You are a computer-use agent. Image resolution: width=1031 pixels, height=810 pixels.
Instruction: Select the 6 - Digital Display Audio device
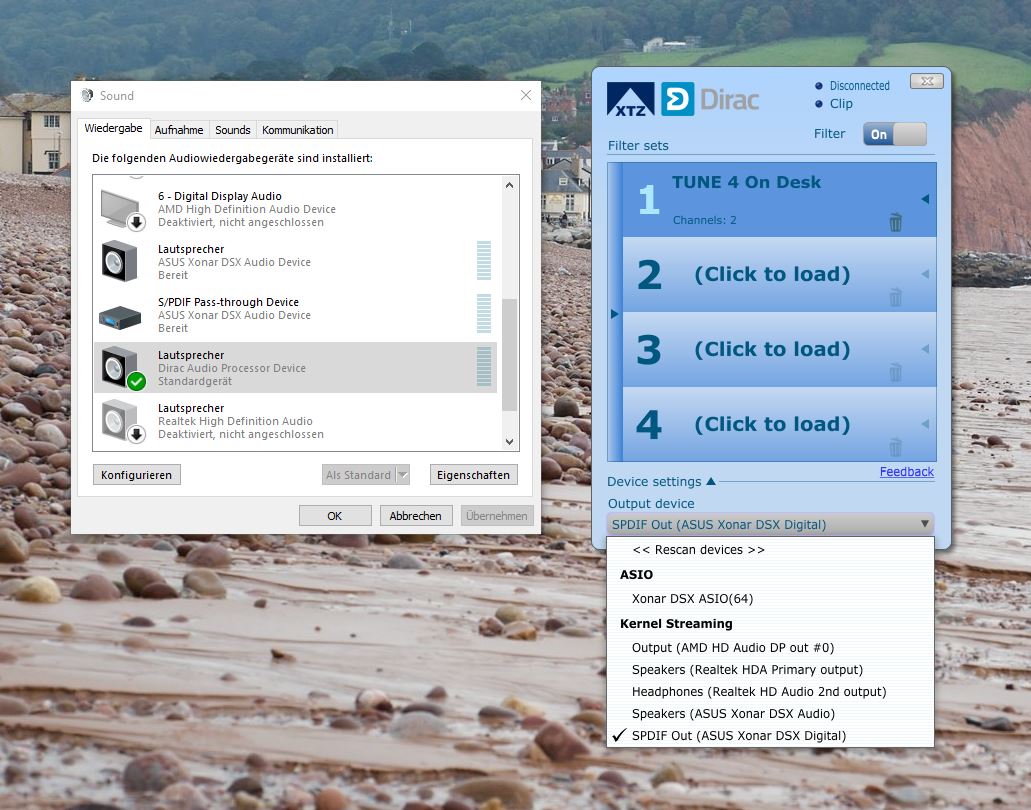pos(295,209)
